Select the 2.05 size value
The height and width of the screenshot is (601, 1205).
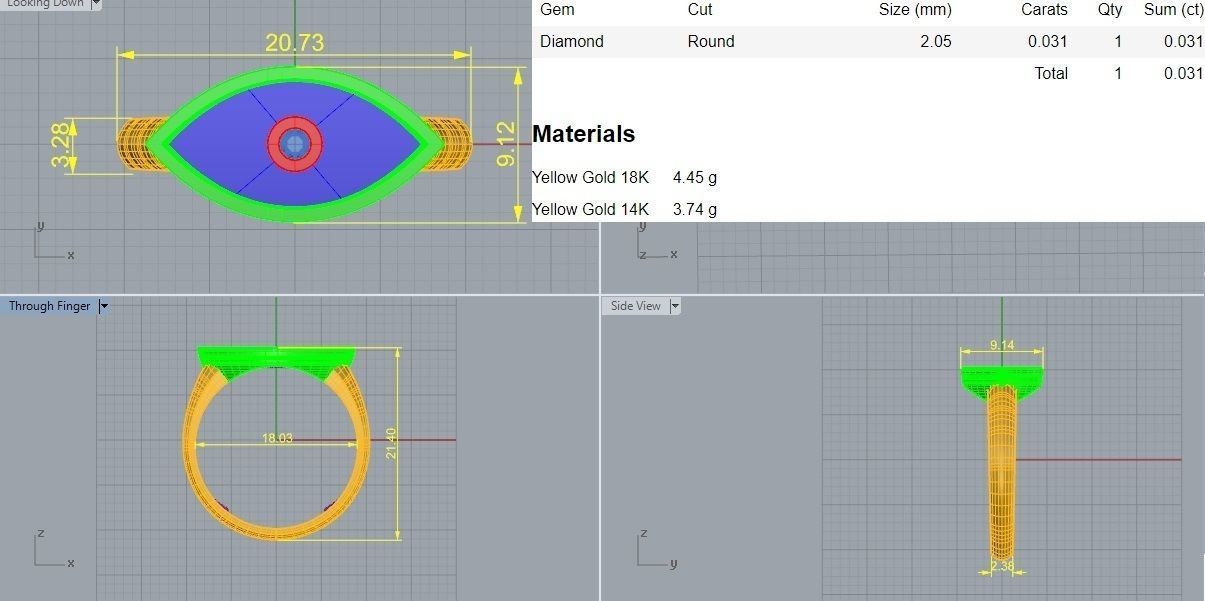(x=935, y=41)
